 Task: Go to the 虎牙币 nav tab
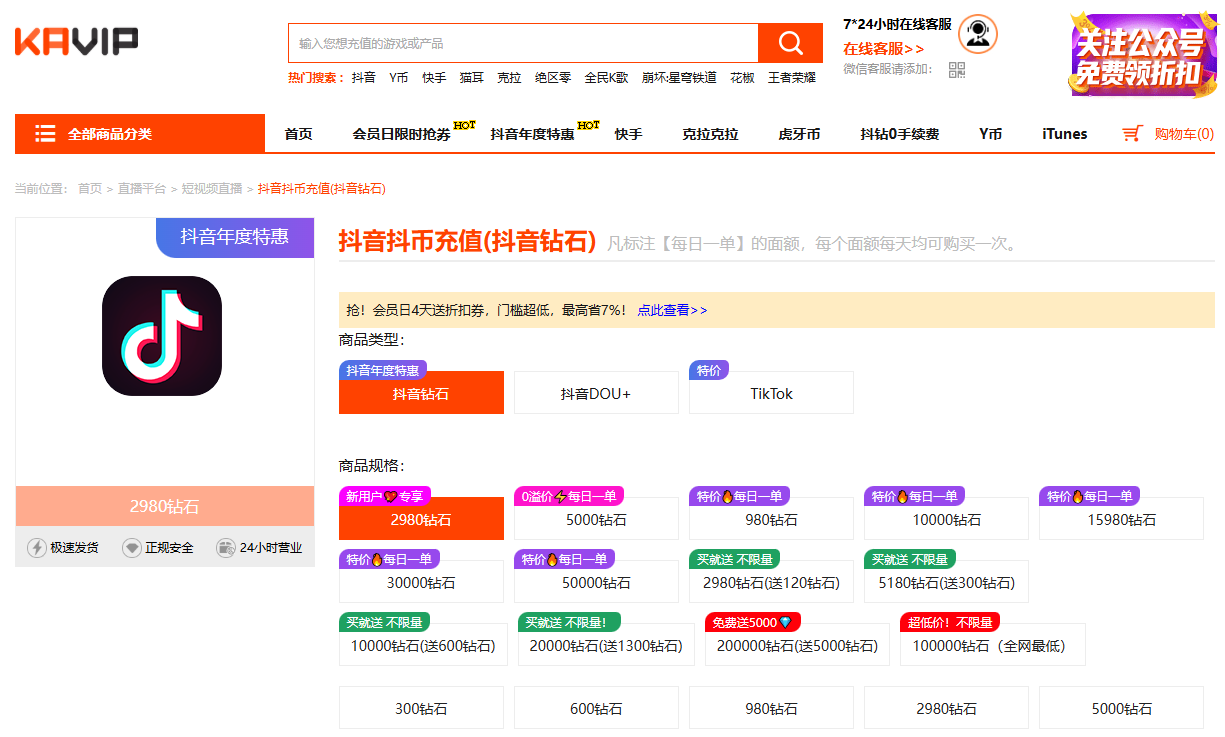[799, 134]
